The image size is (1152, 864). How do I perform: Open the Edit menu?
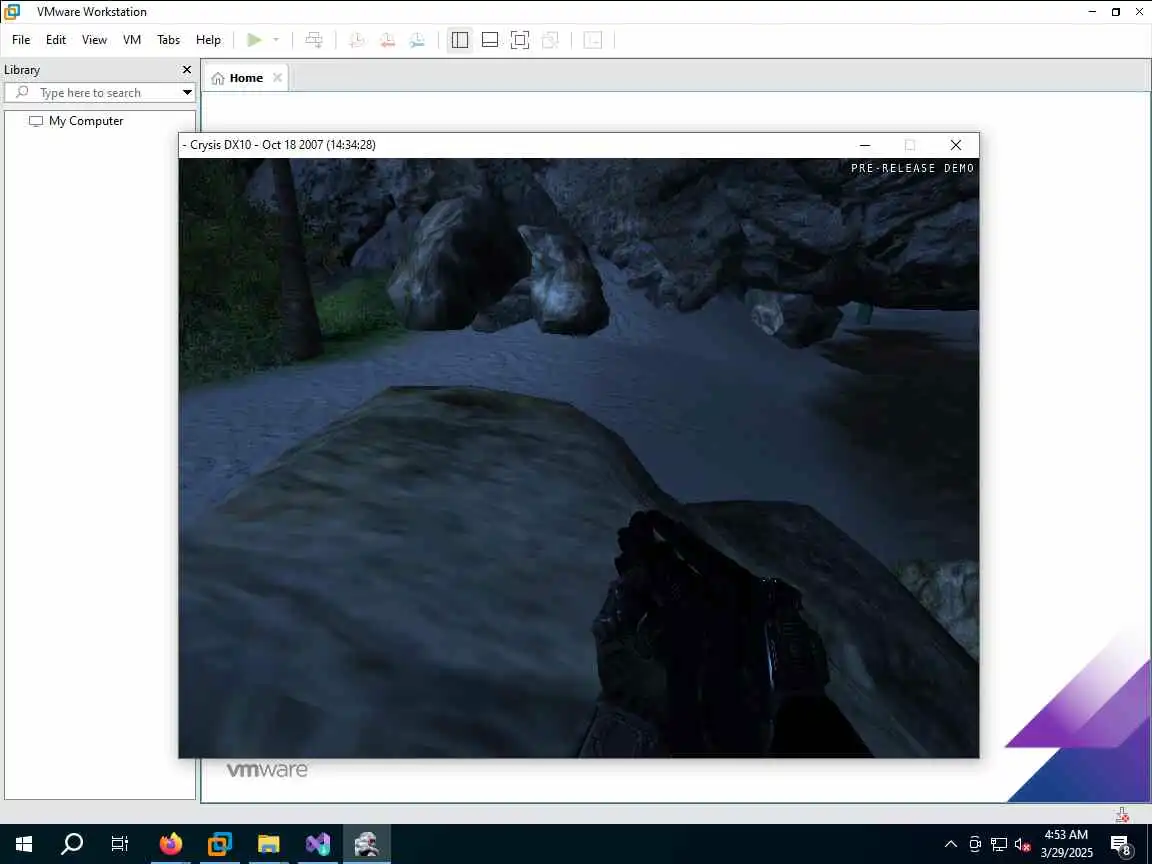tap(56, 40)
